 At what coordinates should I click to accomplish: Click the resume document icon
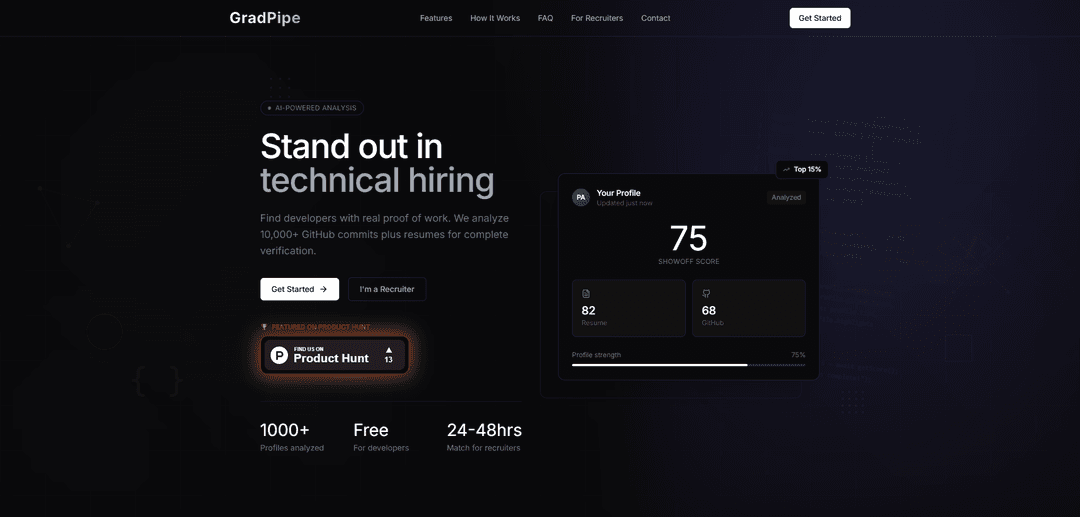click(x=586, y=294)
